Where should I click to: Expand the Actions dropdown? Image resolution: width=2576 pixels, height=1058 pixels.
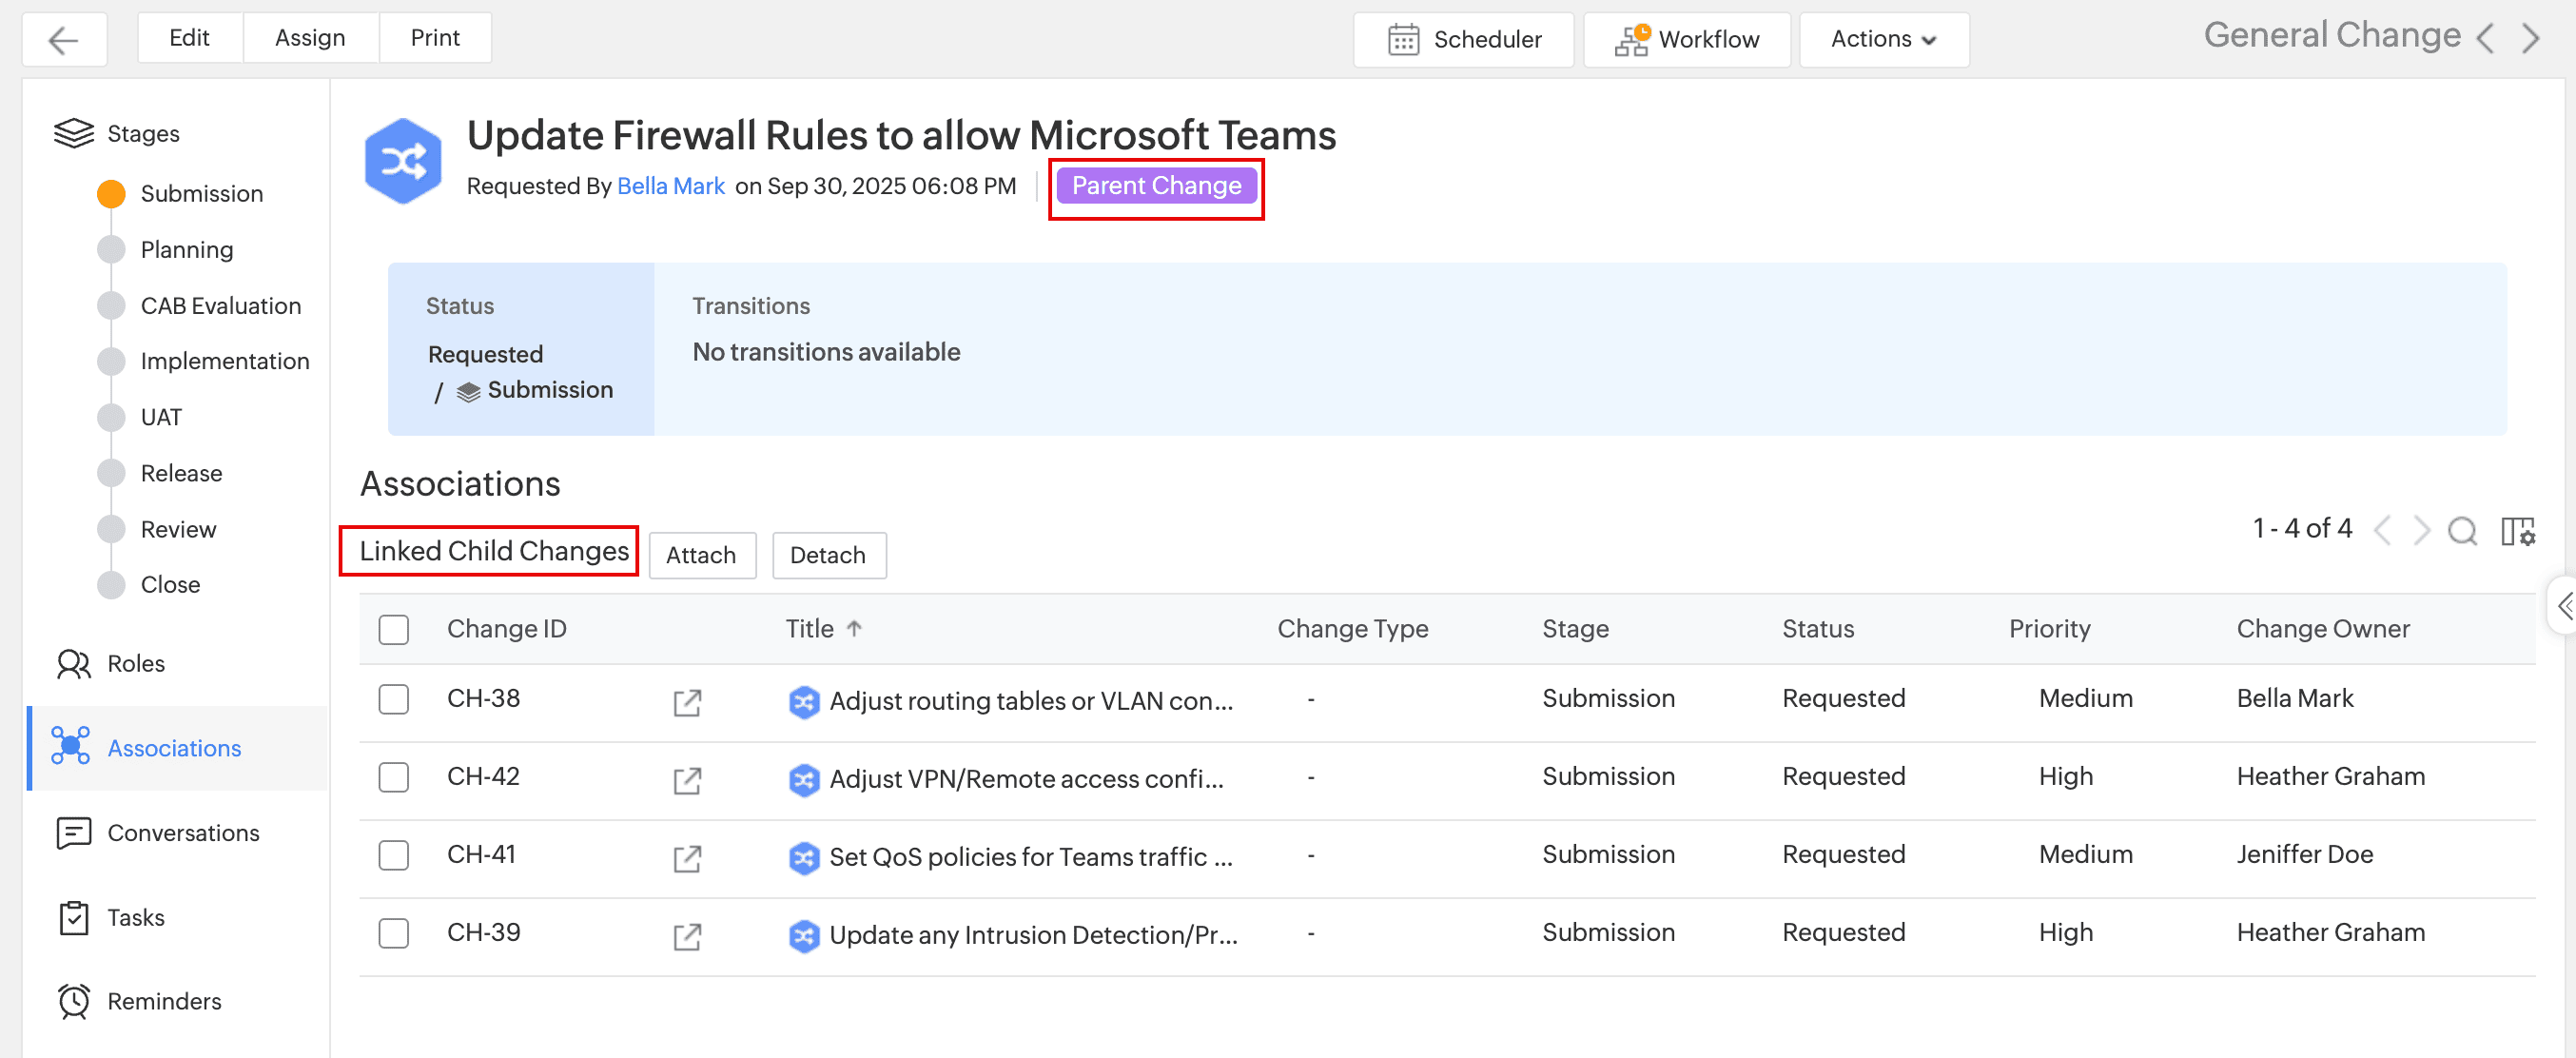click(1883, 40)
